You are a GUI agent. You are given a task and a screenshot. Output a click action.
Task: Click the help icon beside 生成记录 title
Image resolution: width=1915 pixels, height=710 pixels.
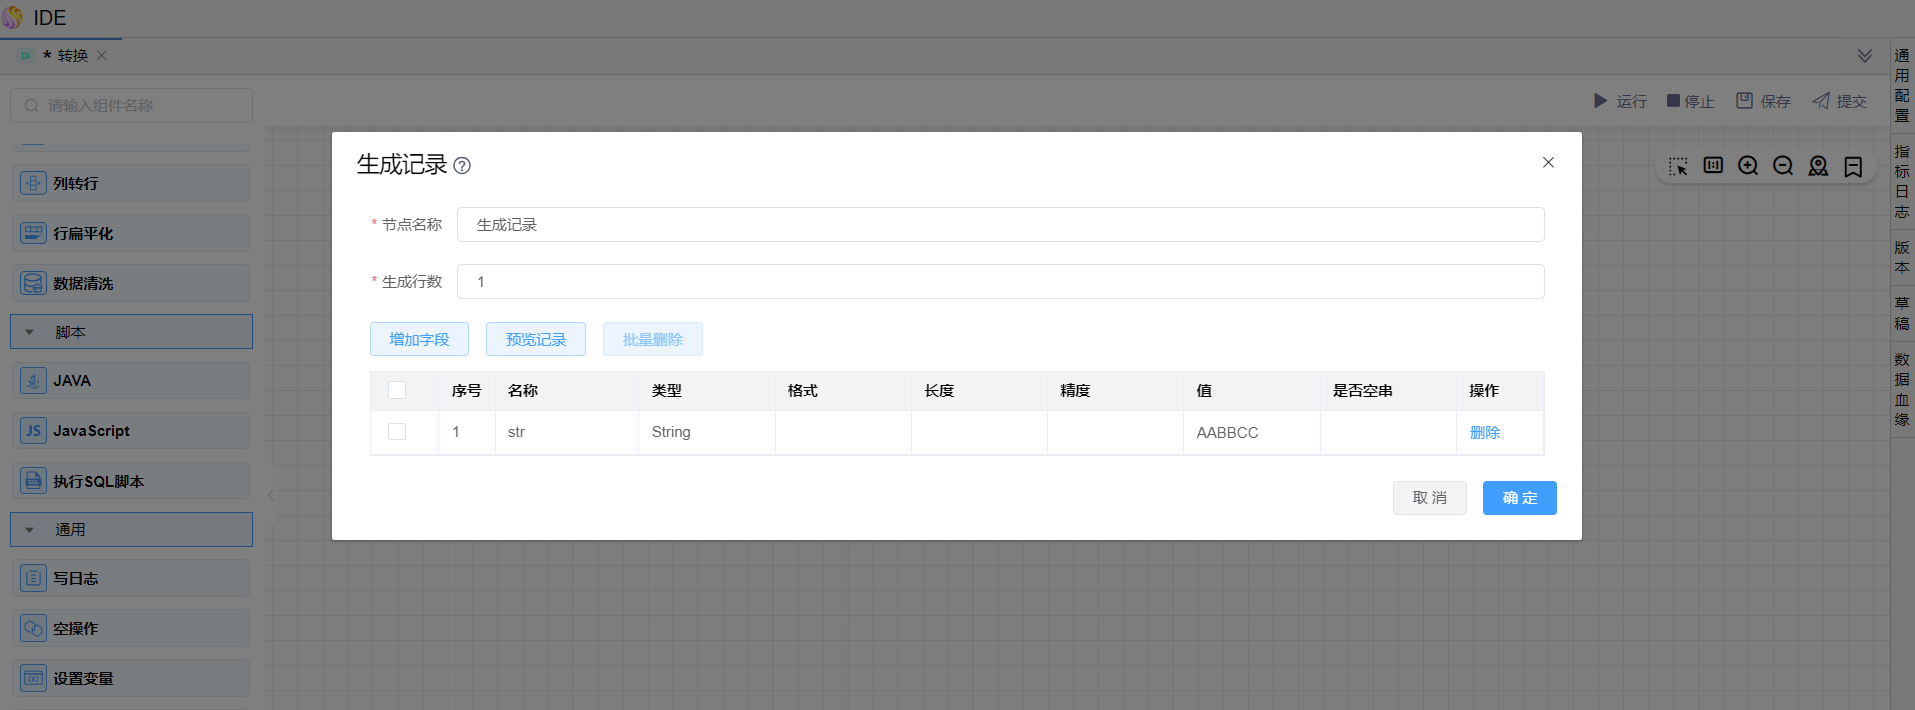coord(462,166)
